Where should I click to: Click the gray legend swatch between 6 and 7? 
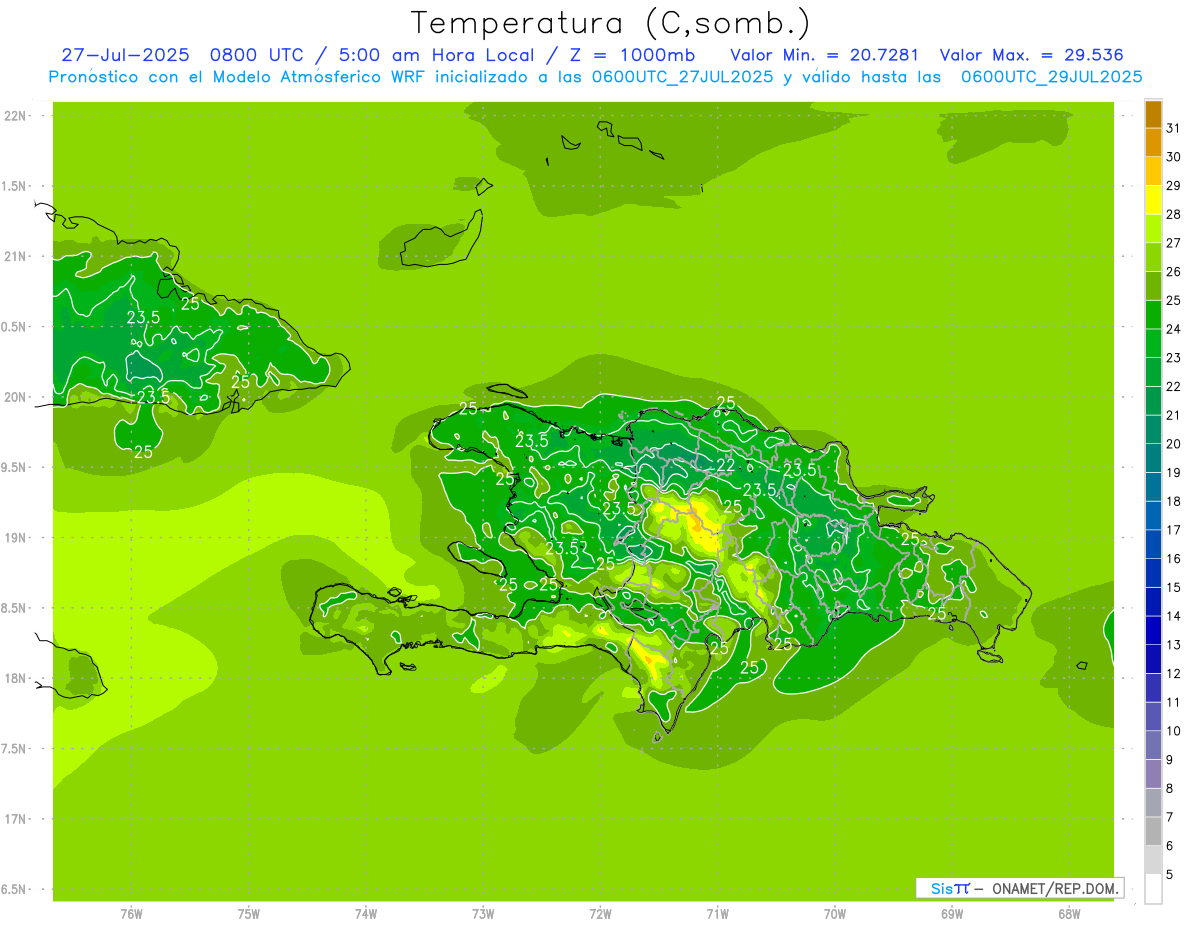[1153, 832]
